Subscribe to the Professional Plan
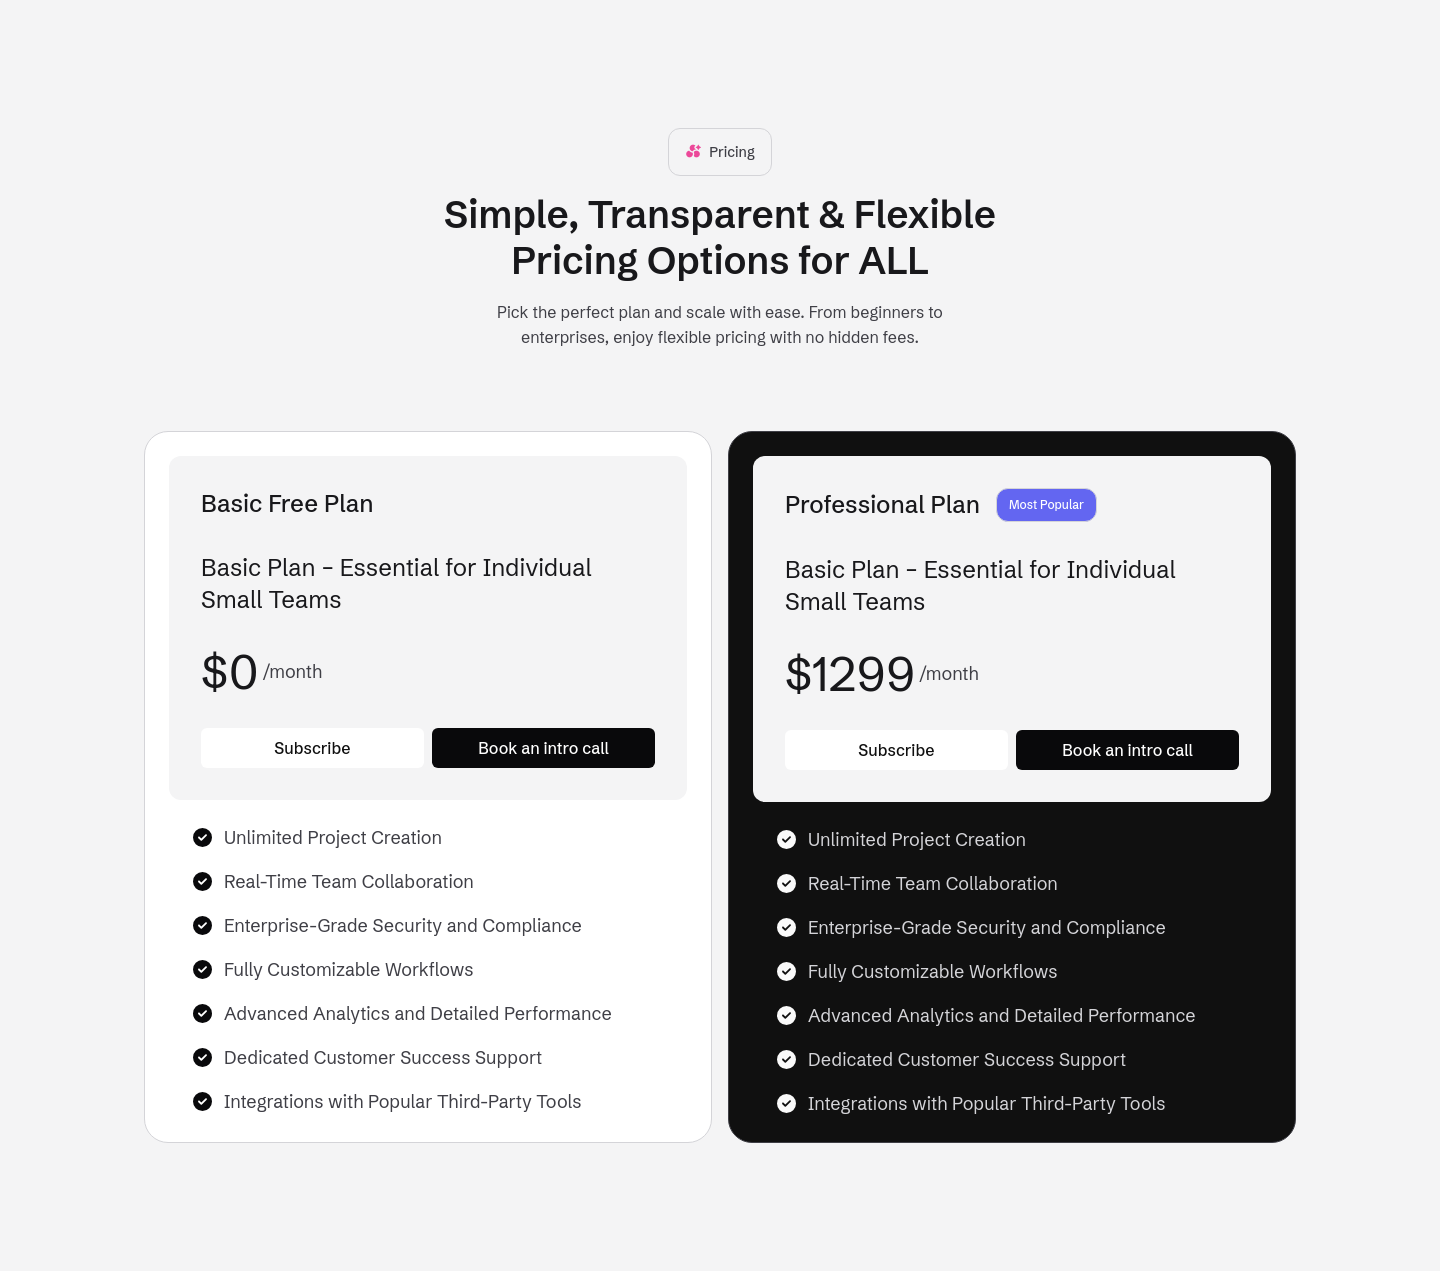The height and width of the screenshot is (1271, 1440). pos(896,749)
